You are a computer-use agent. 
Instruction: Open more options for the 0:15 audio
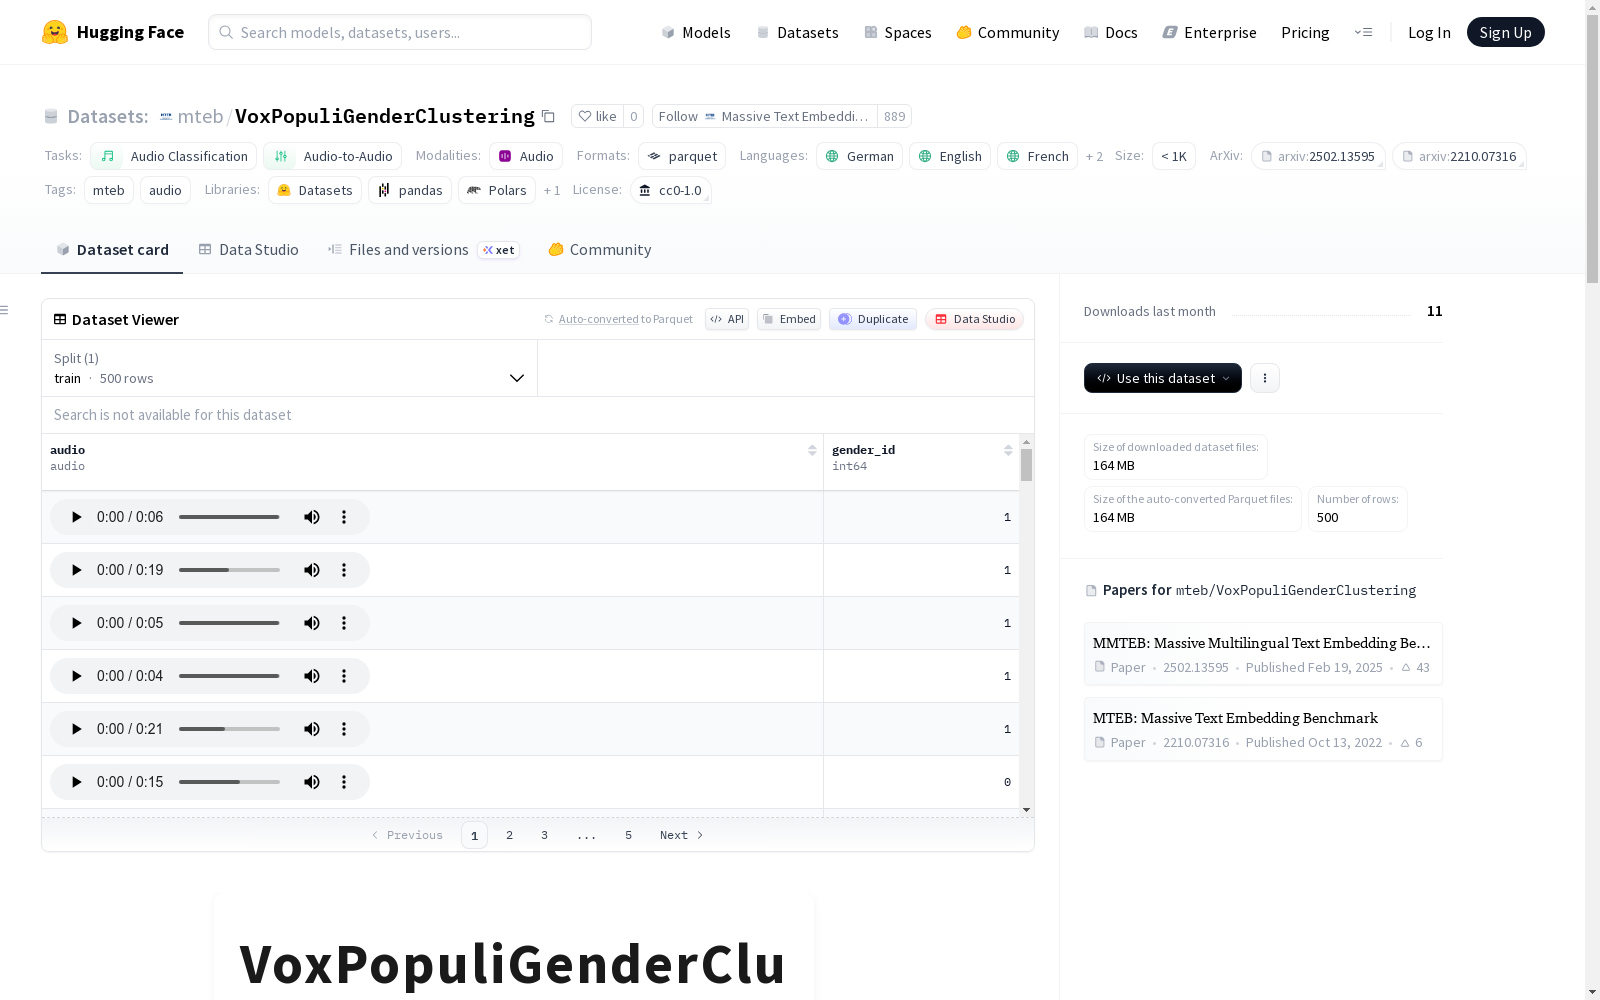344,782
